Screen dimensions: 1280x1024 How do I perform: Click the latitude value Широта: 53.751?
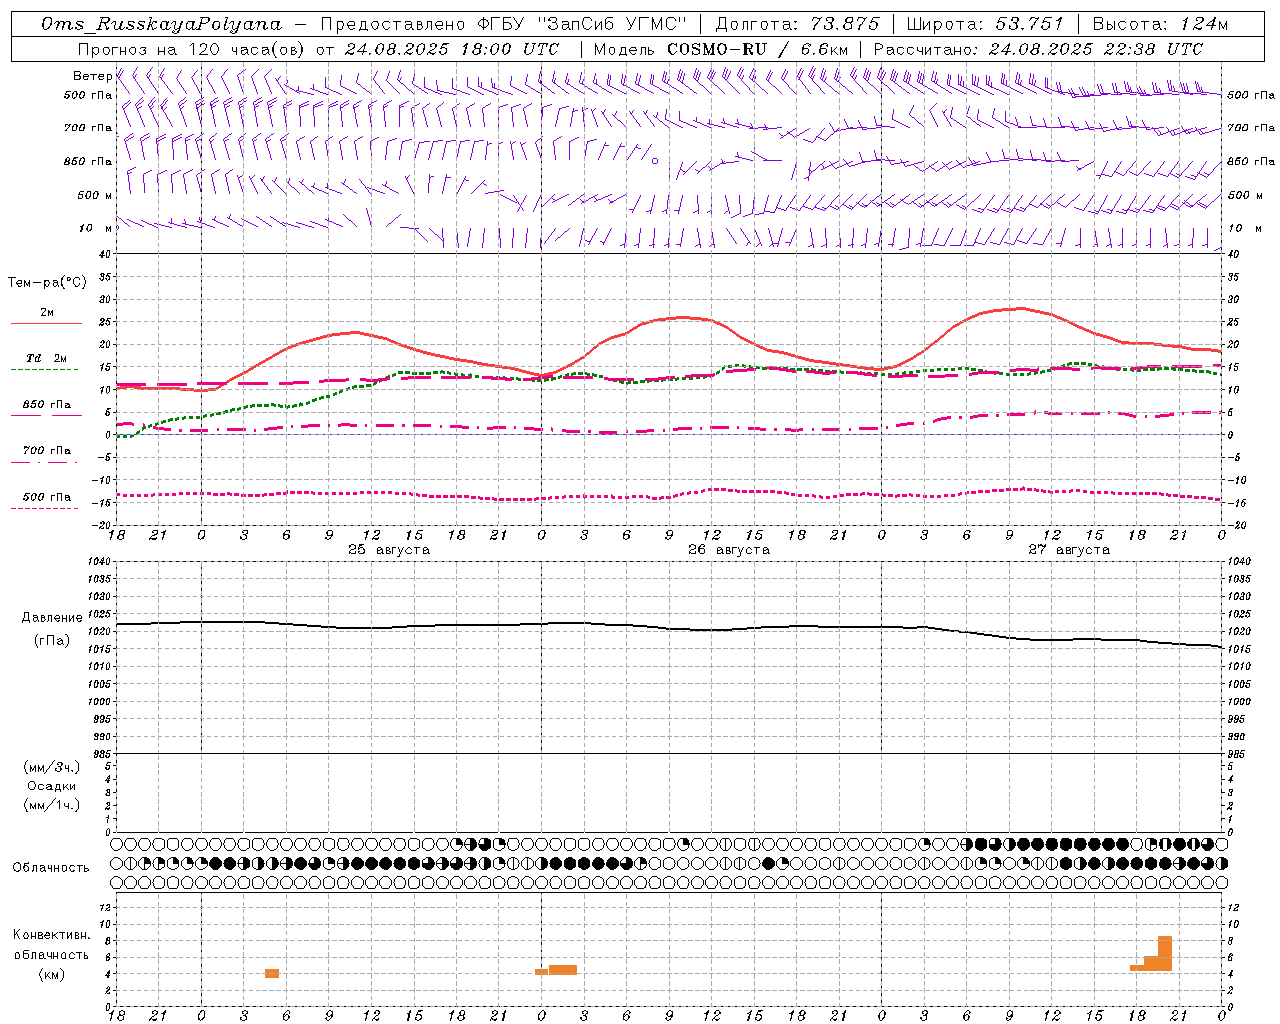(x=984, y=24)
